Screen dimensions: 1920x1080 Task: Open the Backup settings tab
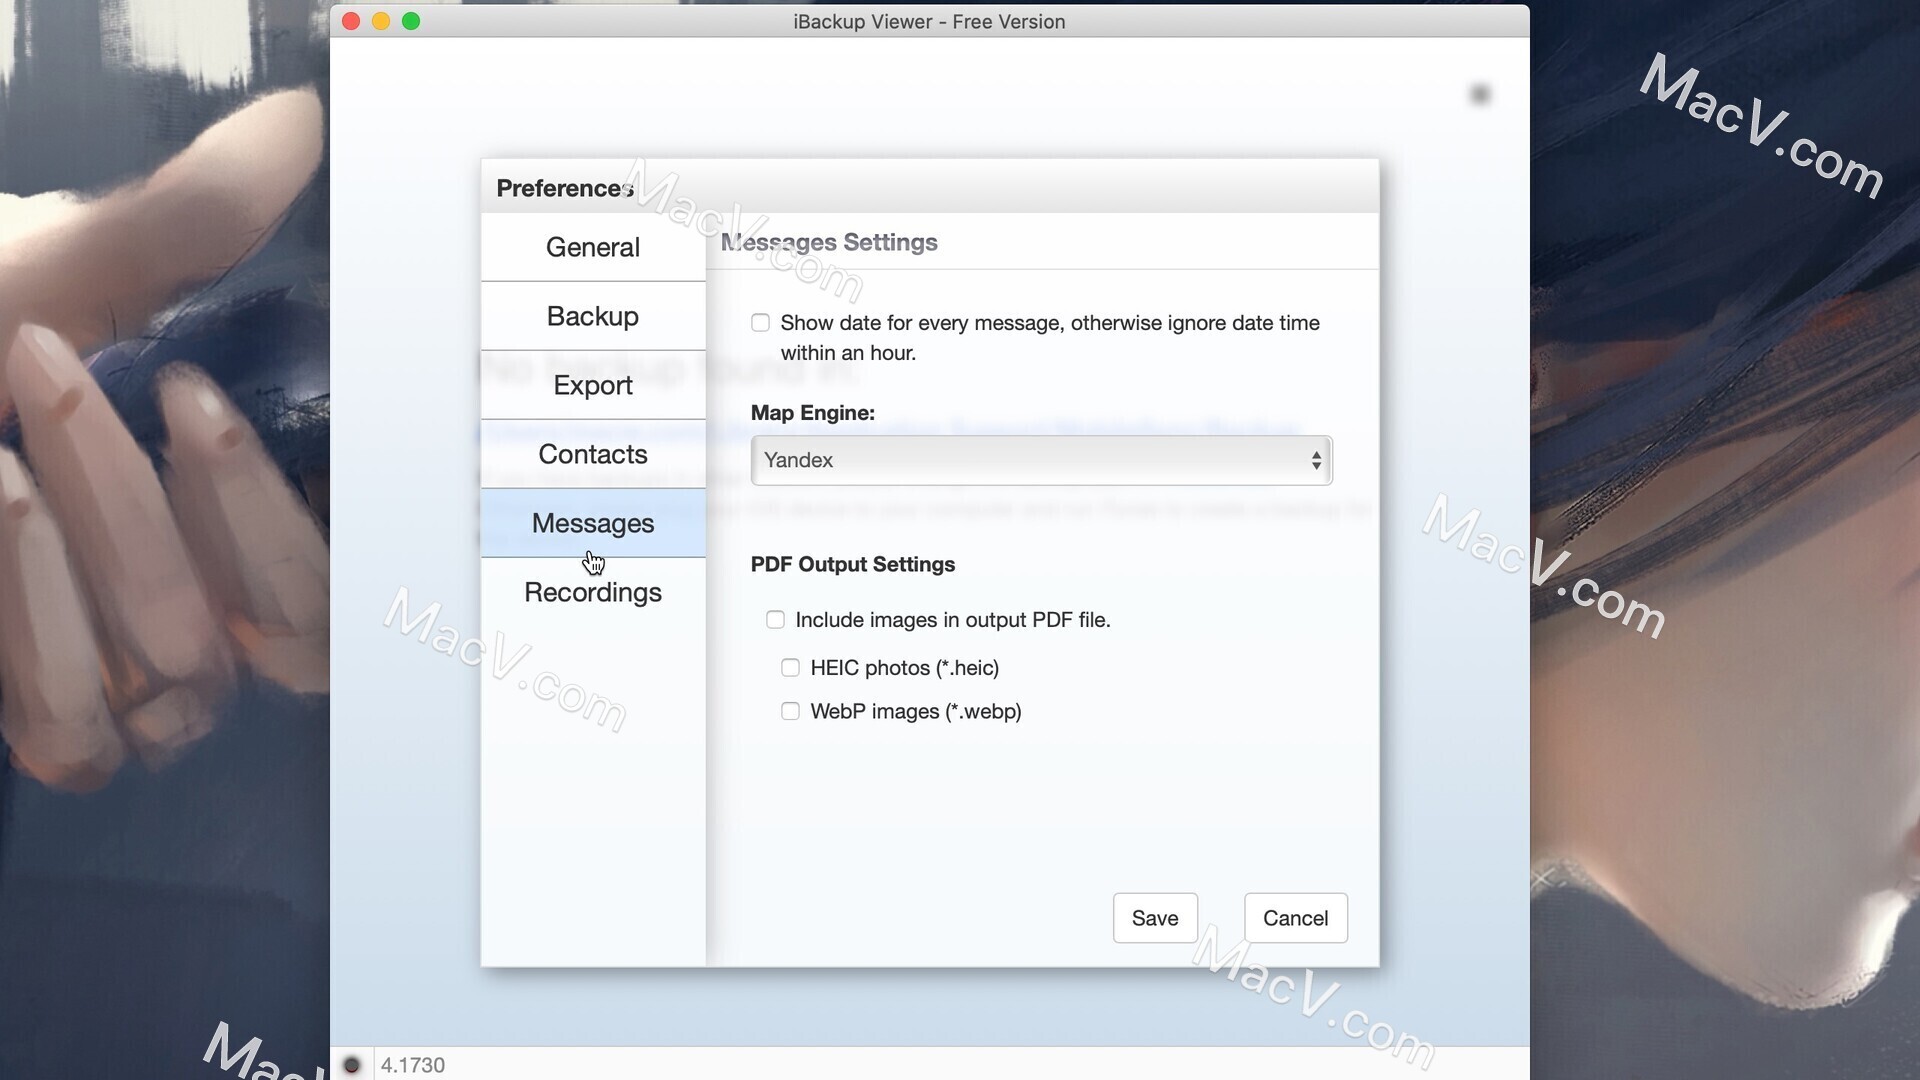click(x=592, y=316)
